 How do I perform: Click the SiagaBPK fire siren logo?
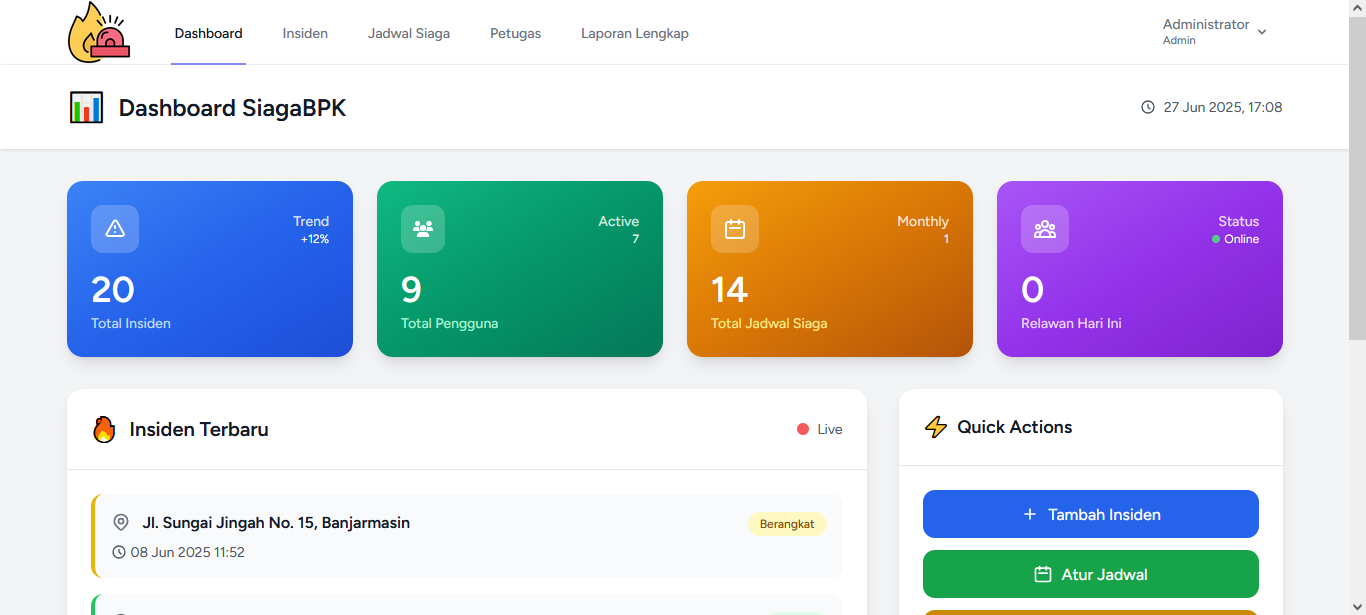pyautogui.click(x=99, y=32)
